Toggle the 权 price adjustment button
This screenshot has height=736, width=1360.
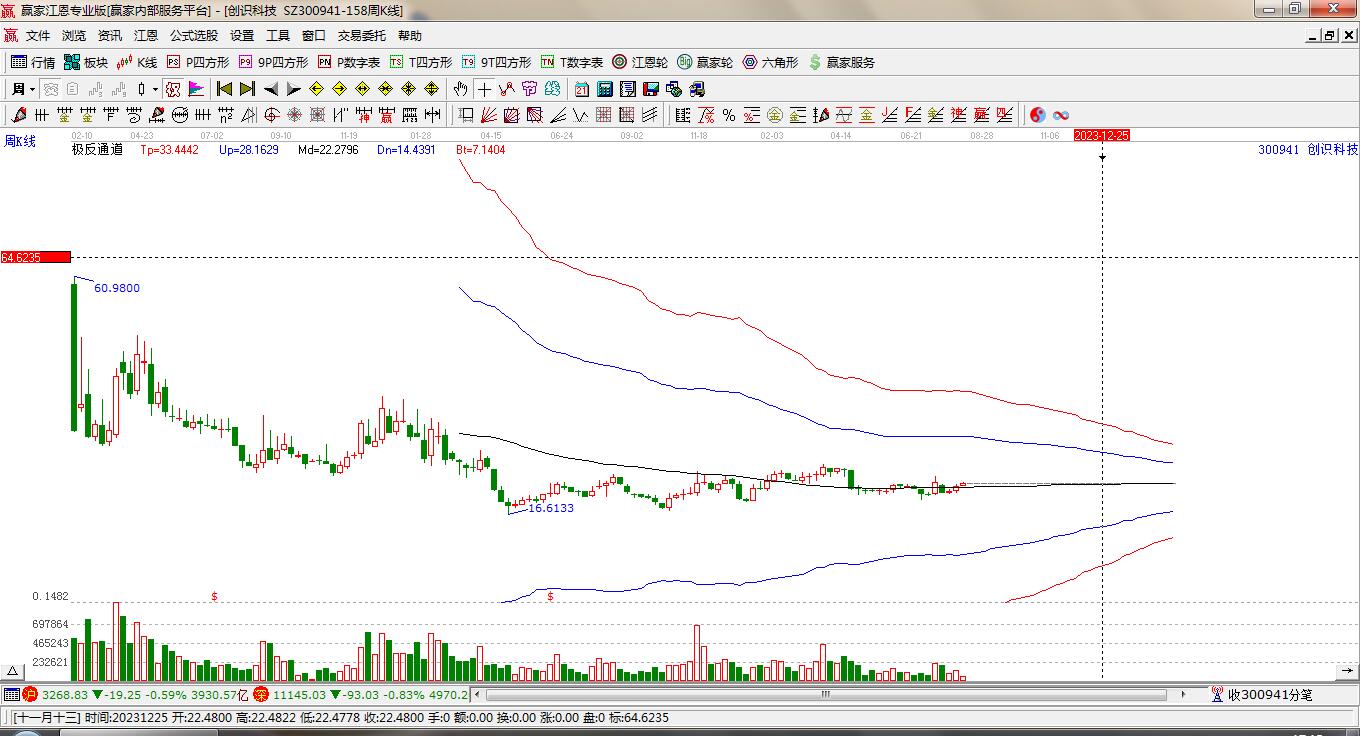173,89
